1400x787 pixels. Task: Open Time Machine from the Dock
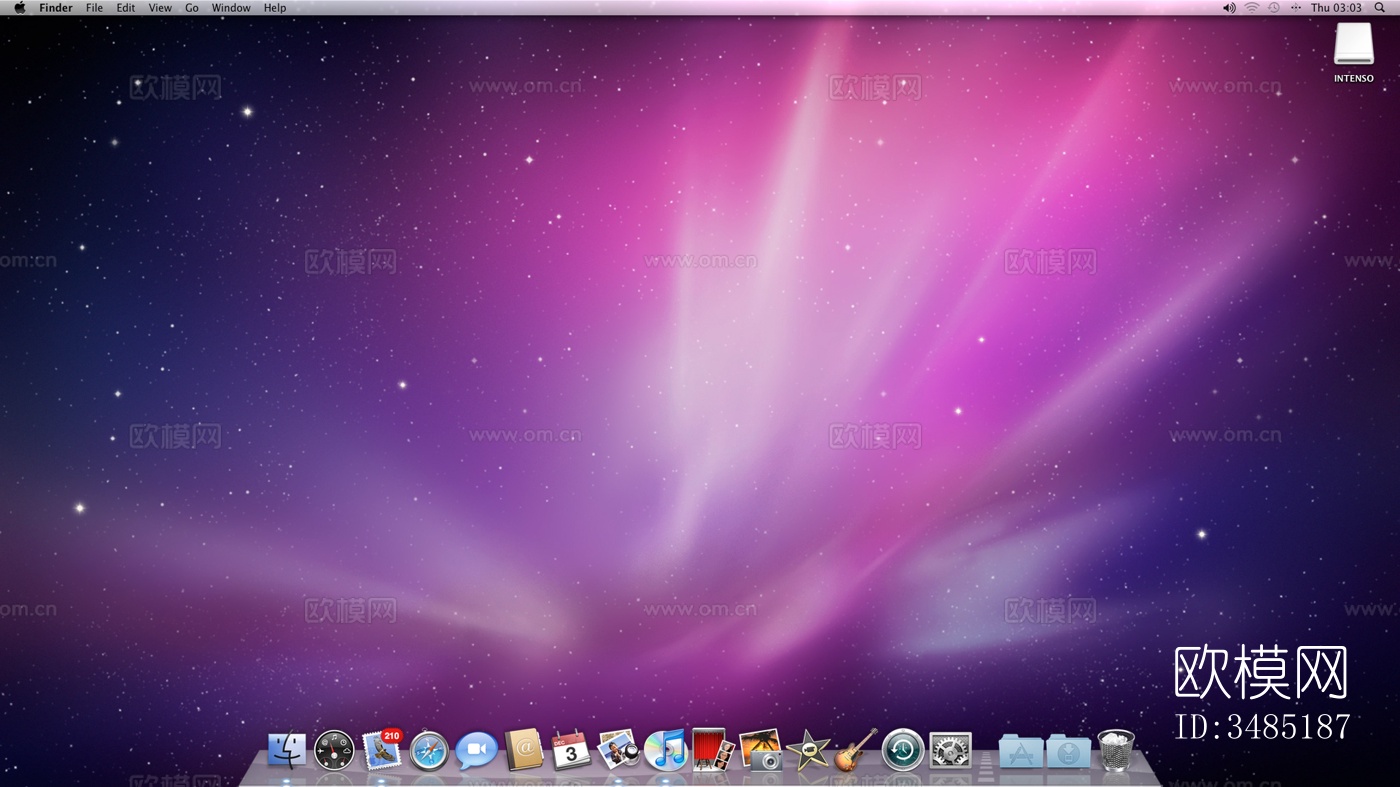pyautogui.click(x=903, y=750)
